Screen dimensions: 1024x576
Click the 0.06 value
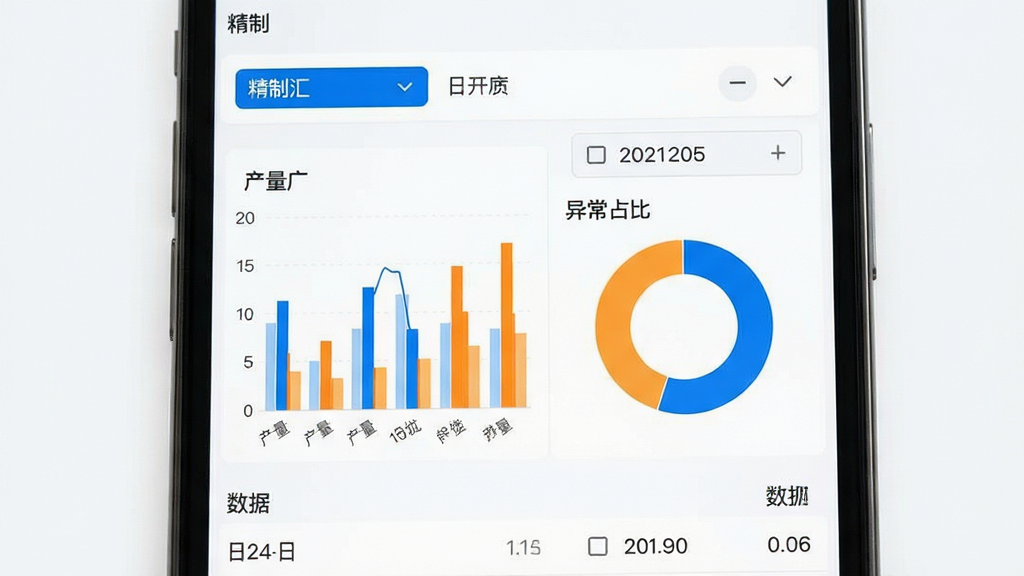coord(789,545)
